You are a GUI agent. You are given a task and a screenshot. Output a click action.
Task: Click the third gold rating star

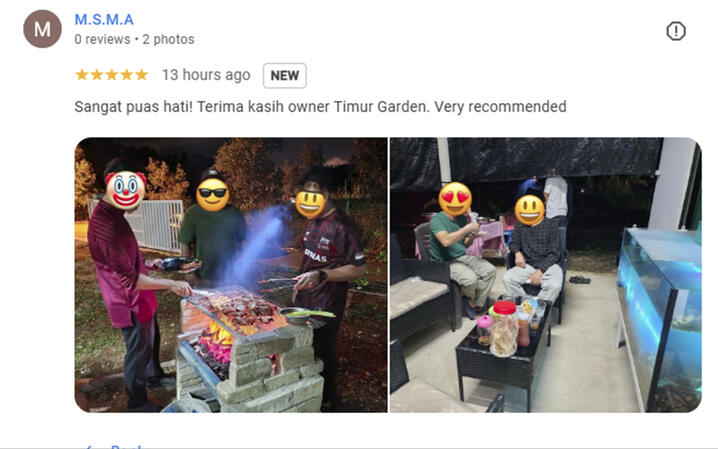112,75
